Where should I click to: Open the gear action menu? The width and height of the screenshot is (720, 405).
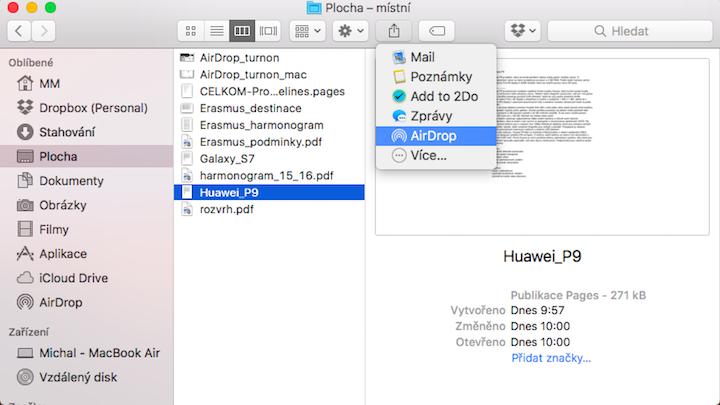point(352,31)
